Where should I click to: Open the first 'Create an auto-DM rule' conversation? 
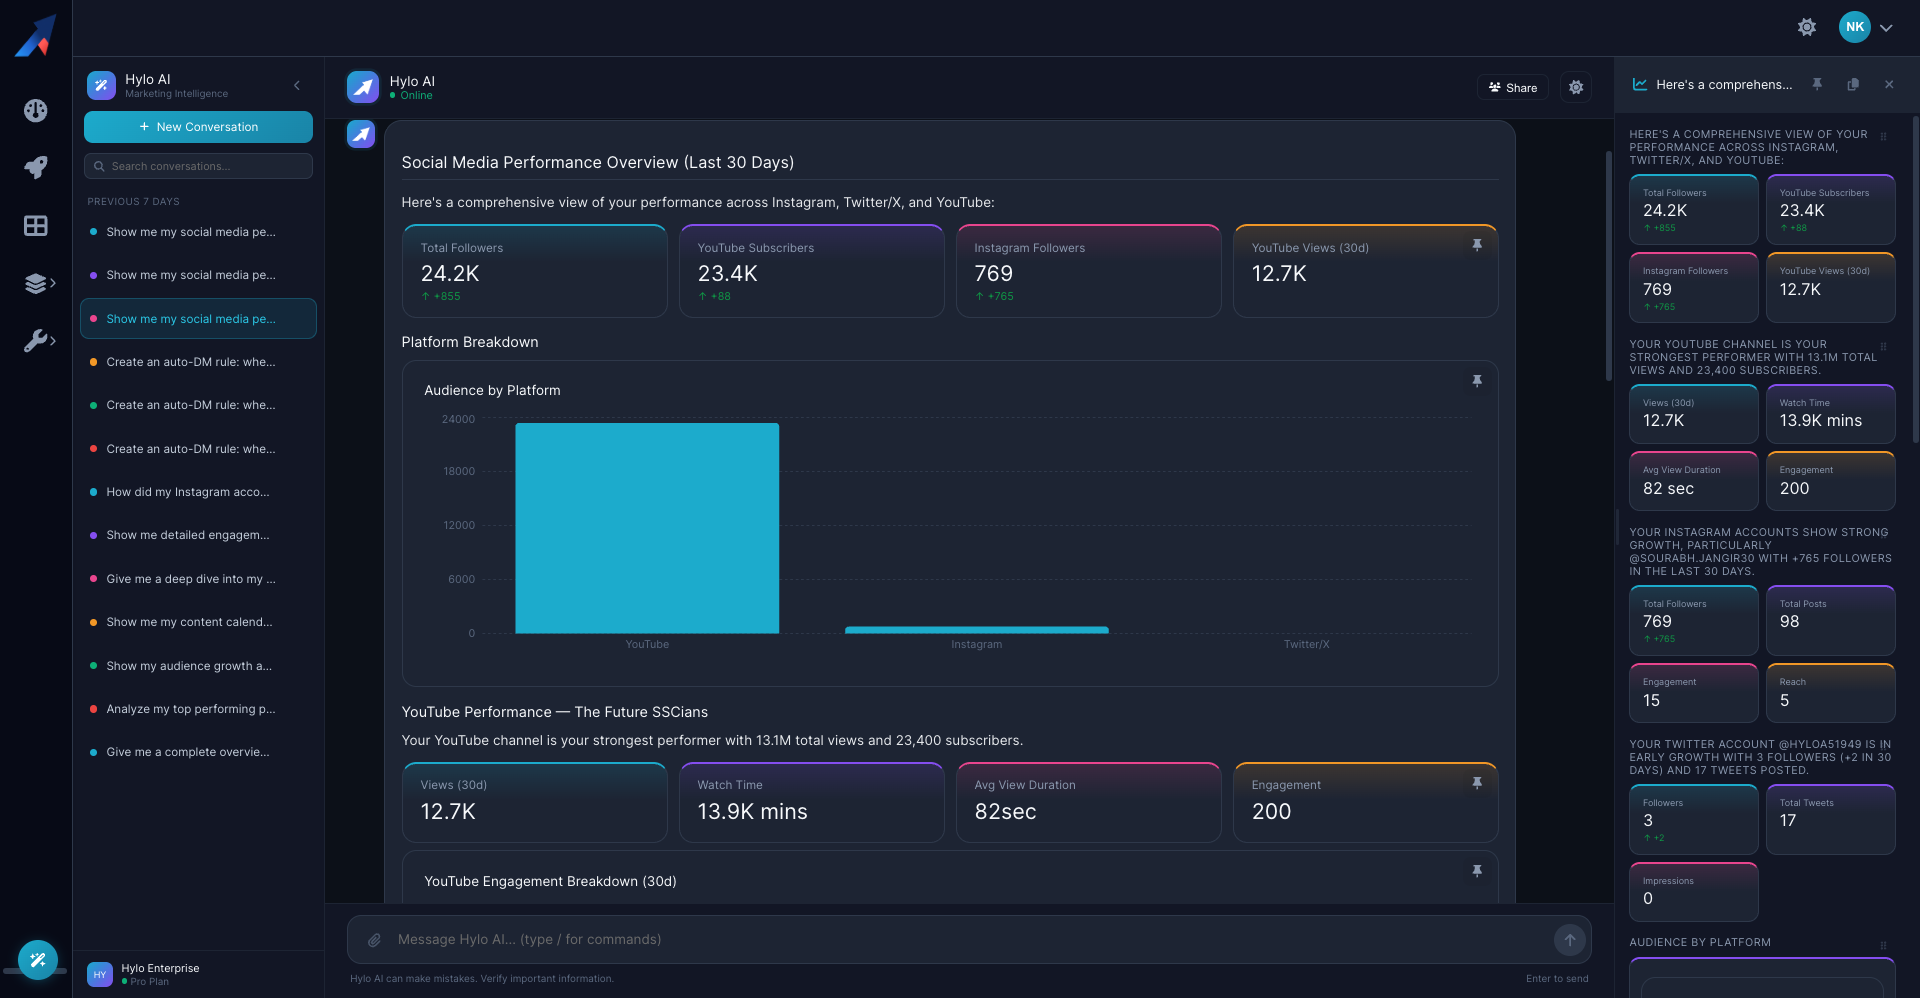coord(198,362)
